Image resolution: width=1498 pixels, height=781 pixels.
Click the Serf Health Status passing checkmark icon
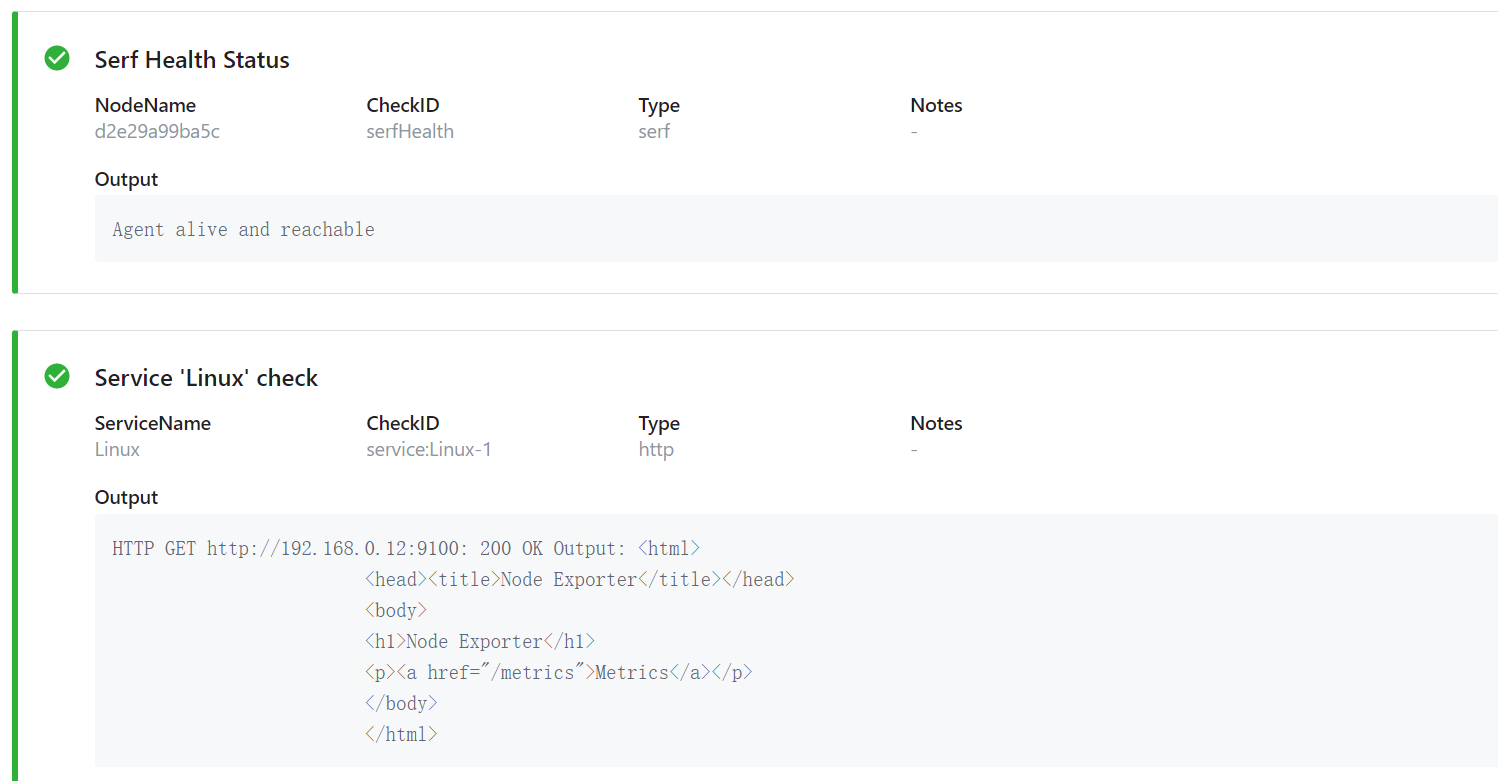(x=57, y=58)
